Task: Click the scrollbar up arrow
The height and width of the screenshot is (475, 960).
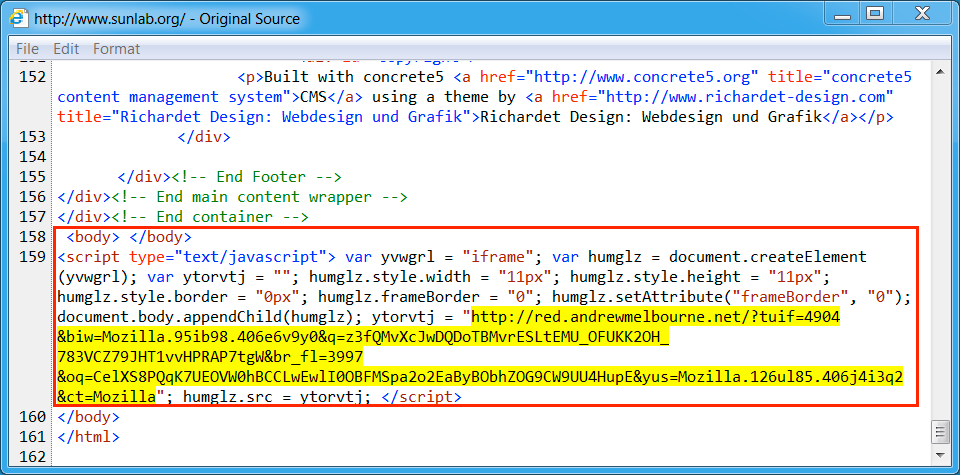Action: pyautogui.click(x=940, y=73)
